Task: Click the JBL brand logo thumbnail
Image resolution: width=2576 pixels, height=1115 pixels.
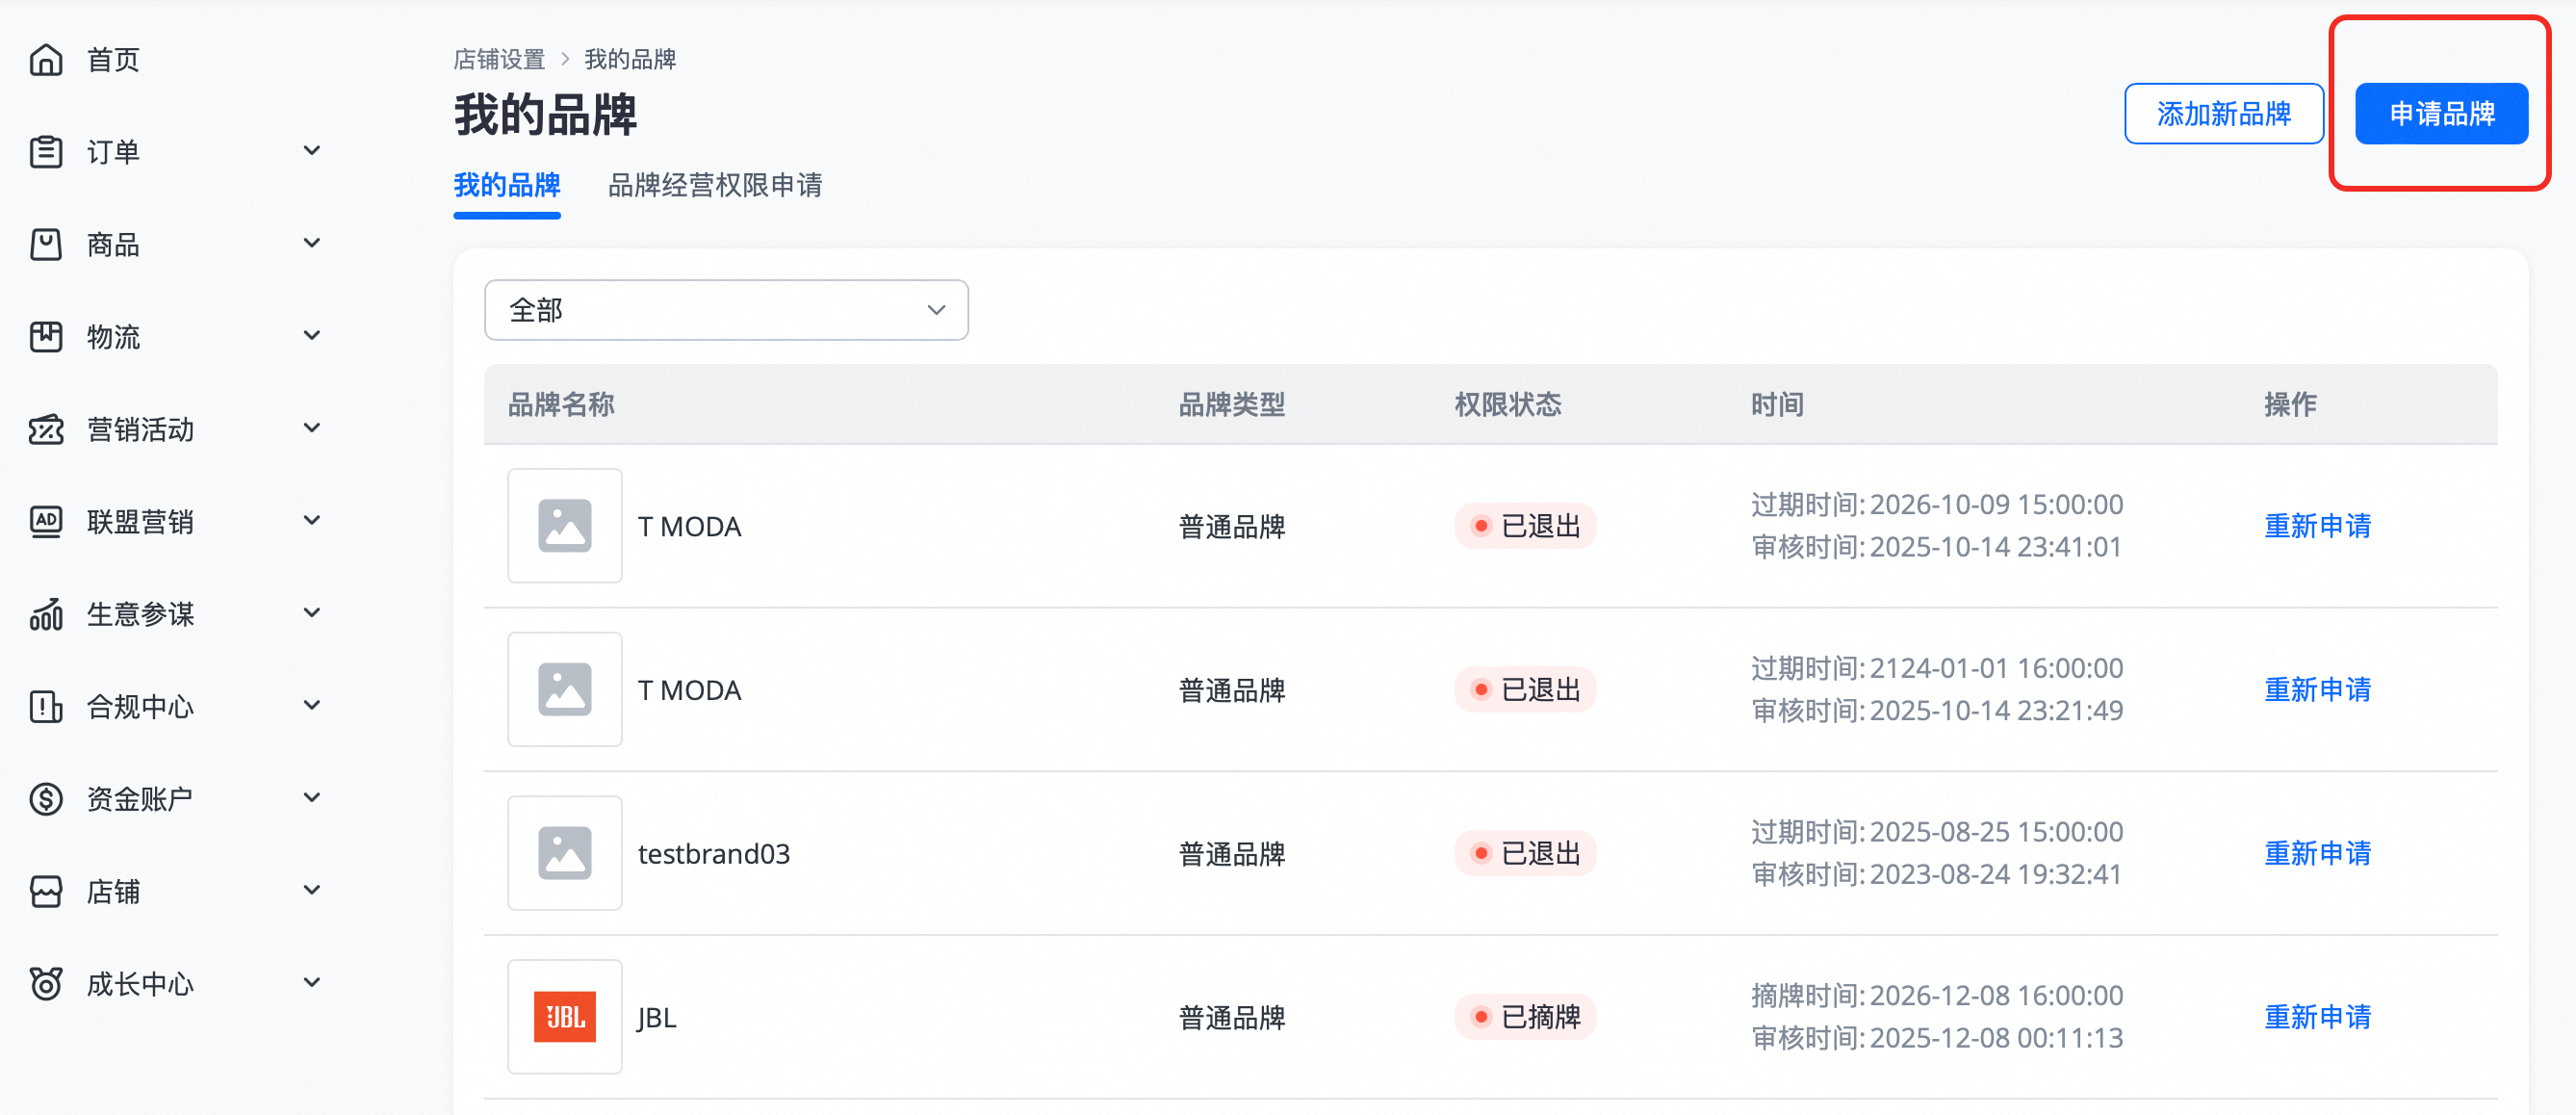Action: [x=565, y=1017]
